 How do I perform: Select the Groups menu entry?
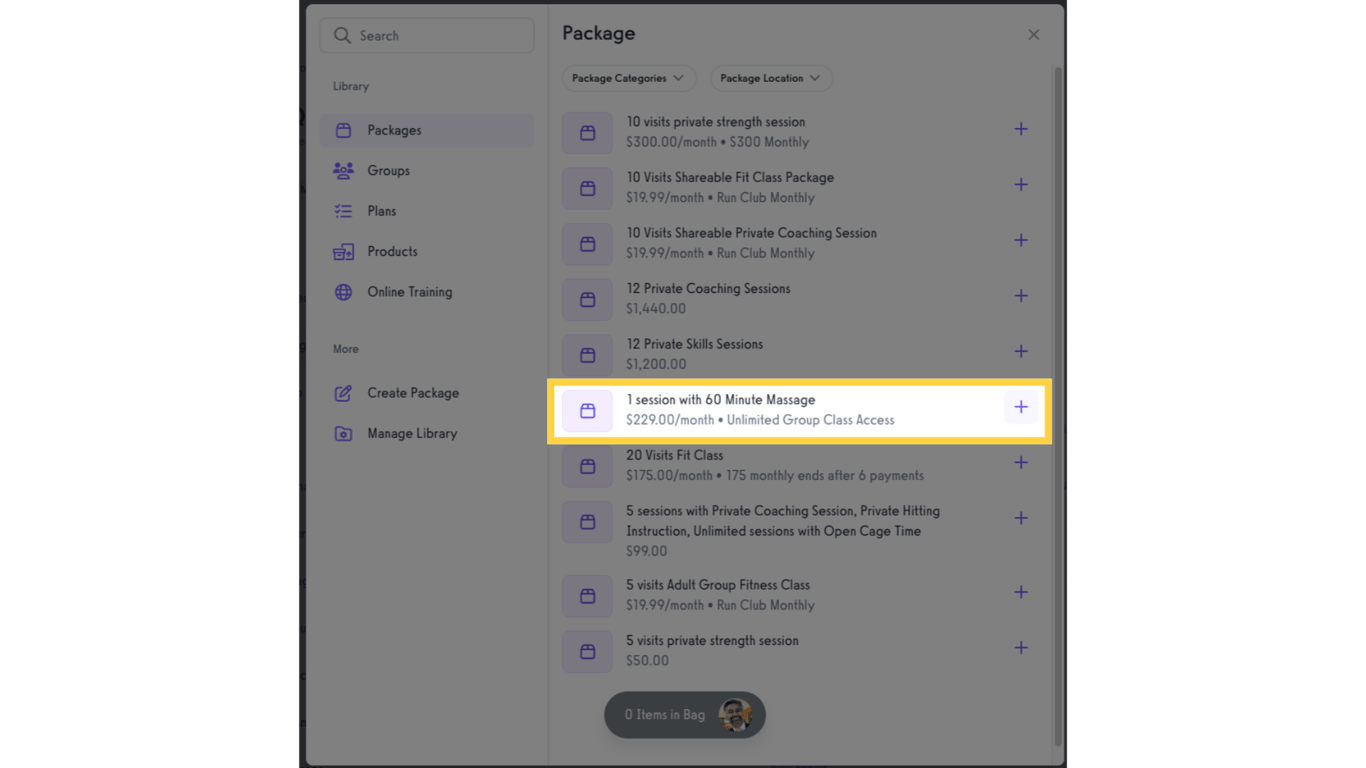tap(388, 170)
